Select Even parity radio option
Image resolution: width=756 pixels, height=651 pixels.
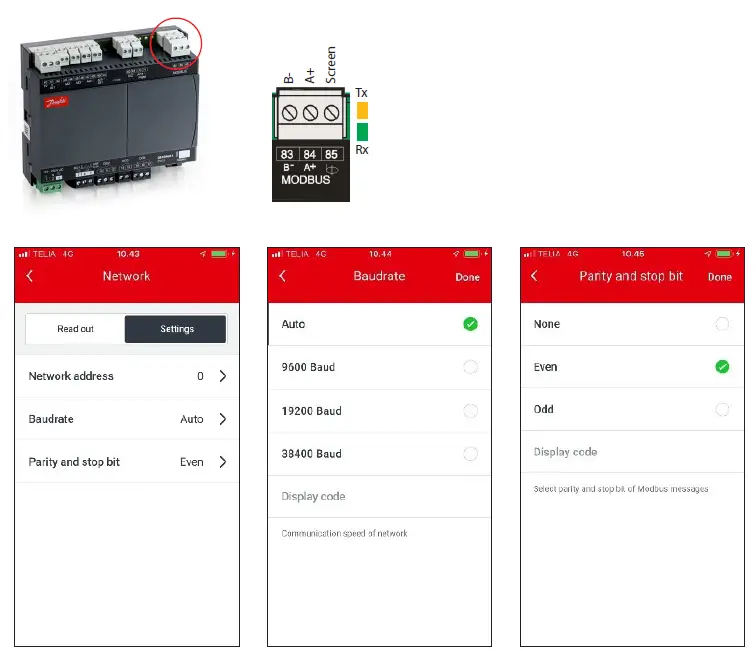click(722, 367)
